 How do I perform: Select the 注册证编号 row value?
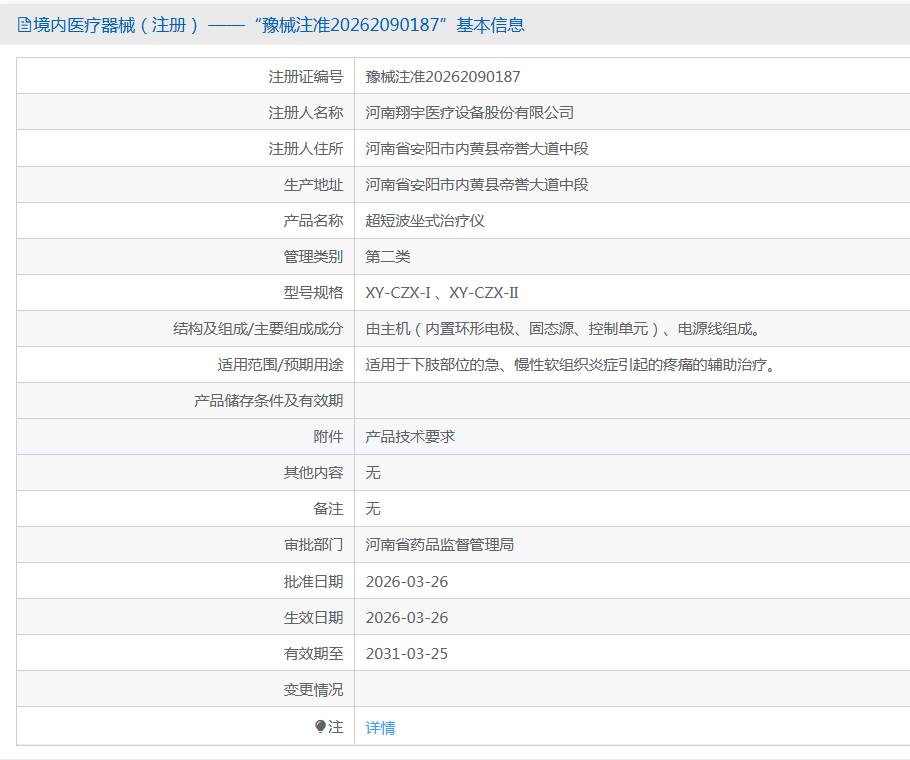click(x=441, y=75)
